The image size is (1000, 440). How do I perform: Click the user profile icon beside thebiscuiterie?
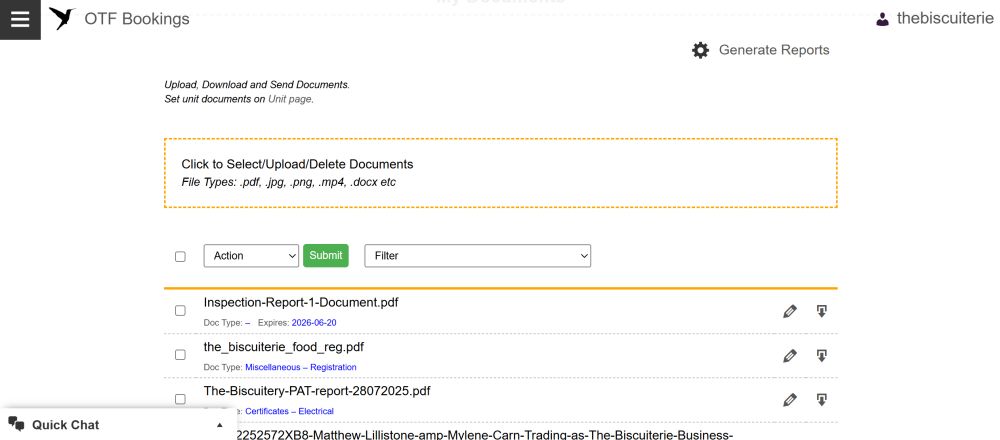coord(882,19)
